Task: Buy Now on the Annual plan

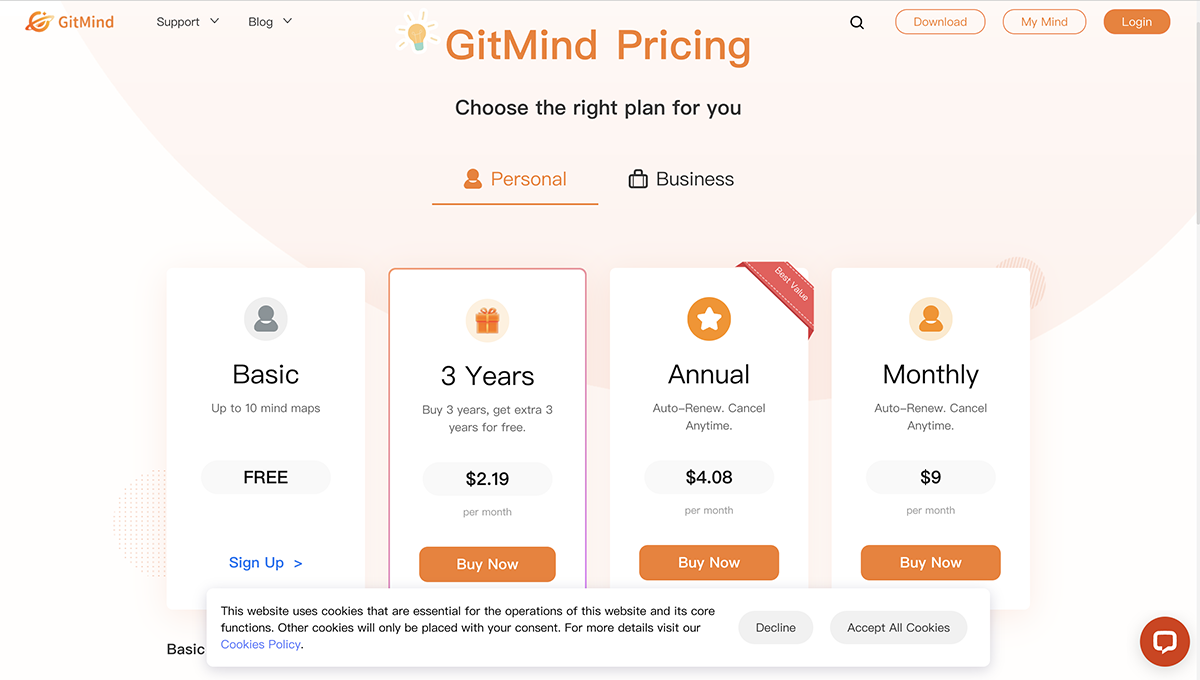Action: (x=709, y=562)
